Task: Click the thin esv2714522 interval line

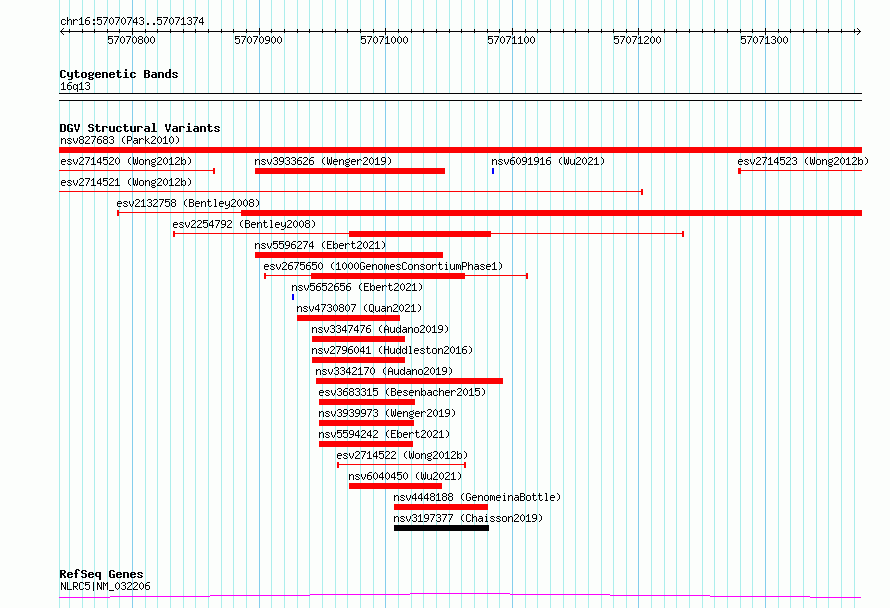Action: pos(402,465)
